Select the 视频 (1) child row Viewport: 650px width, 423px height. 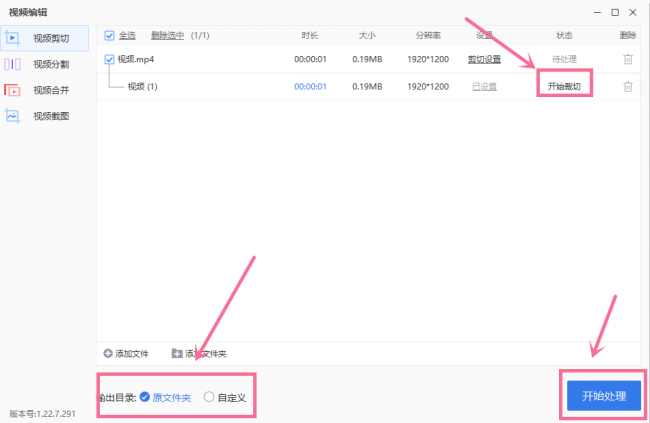tap(368, 87)
